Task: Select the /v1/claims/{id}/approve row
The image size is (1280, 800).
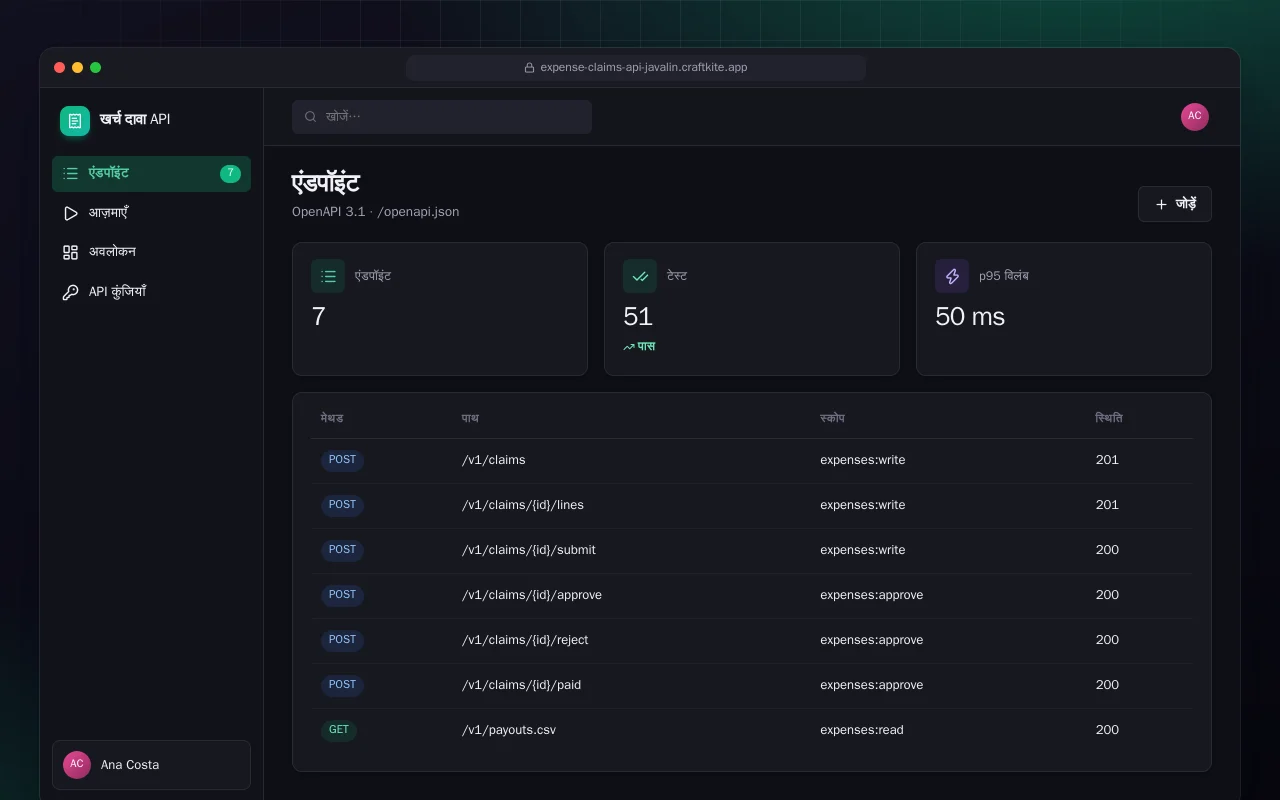Action: [x=752, y=596]
